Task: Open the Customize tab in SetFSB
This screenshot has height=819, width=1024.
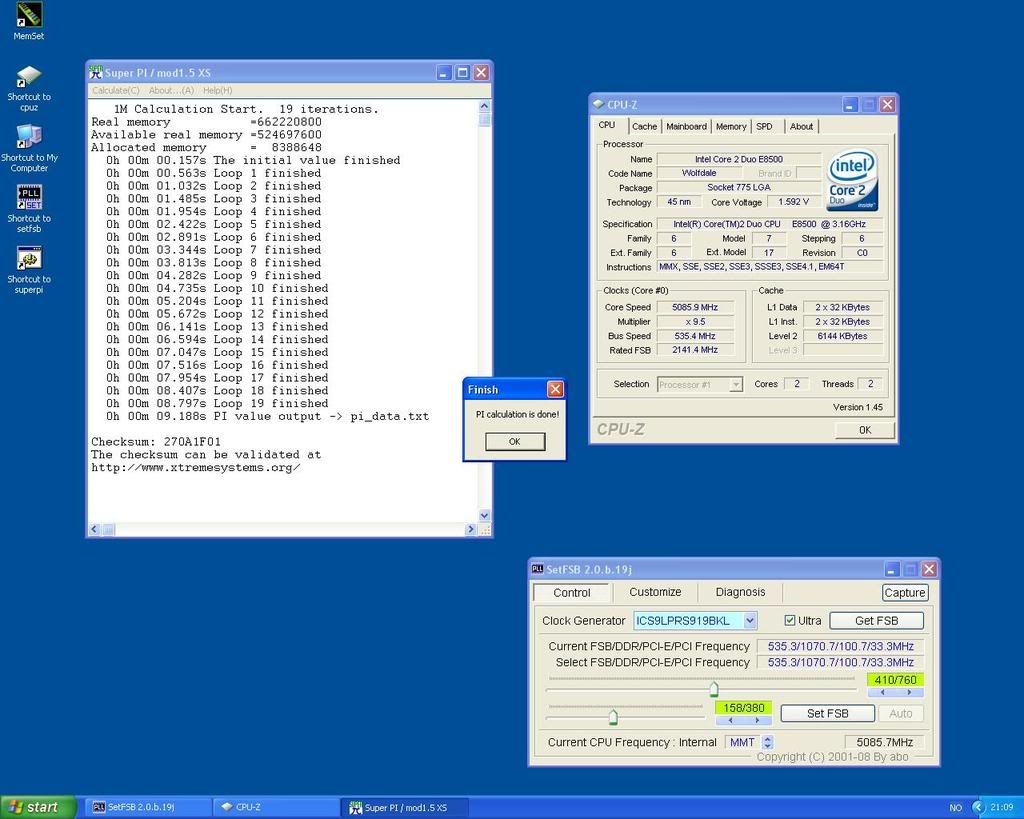Action: point(655,592)
